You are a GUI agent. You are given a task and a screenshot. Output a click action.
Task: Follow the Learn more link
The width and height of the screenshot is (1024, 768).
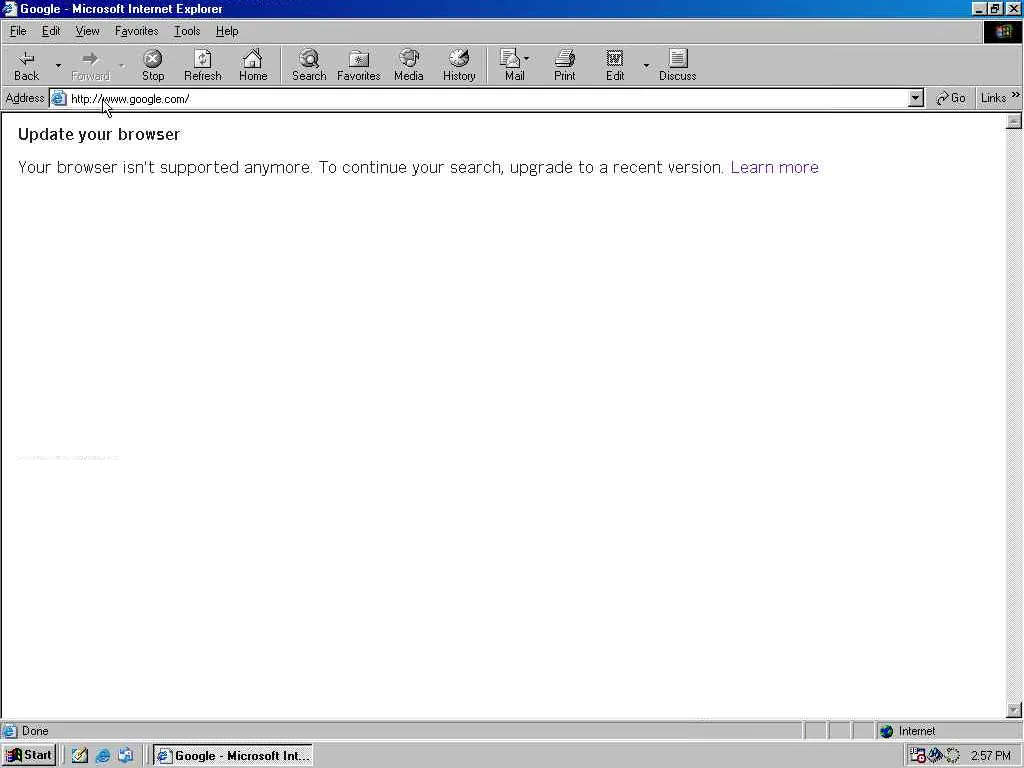(x=775, y=167)
